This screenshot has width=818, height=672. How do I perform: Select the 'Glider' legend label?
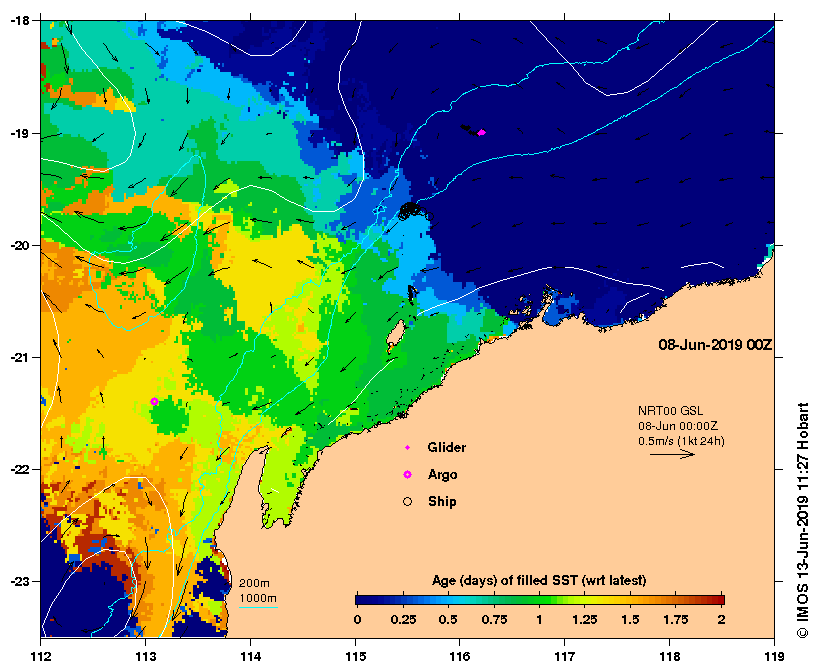pos(447,448)
